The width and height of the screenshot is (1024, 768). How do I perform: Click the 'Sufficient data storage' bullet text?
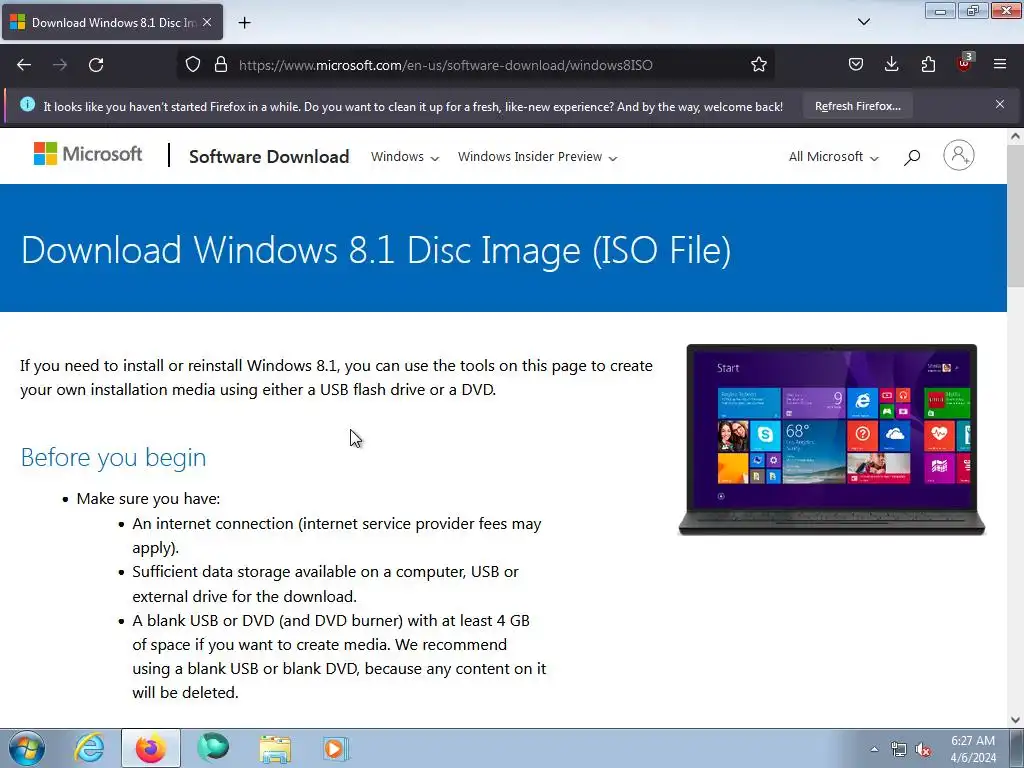tap(325, 584)
